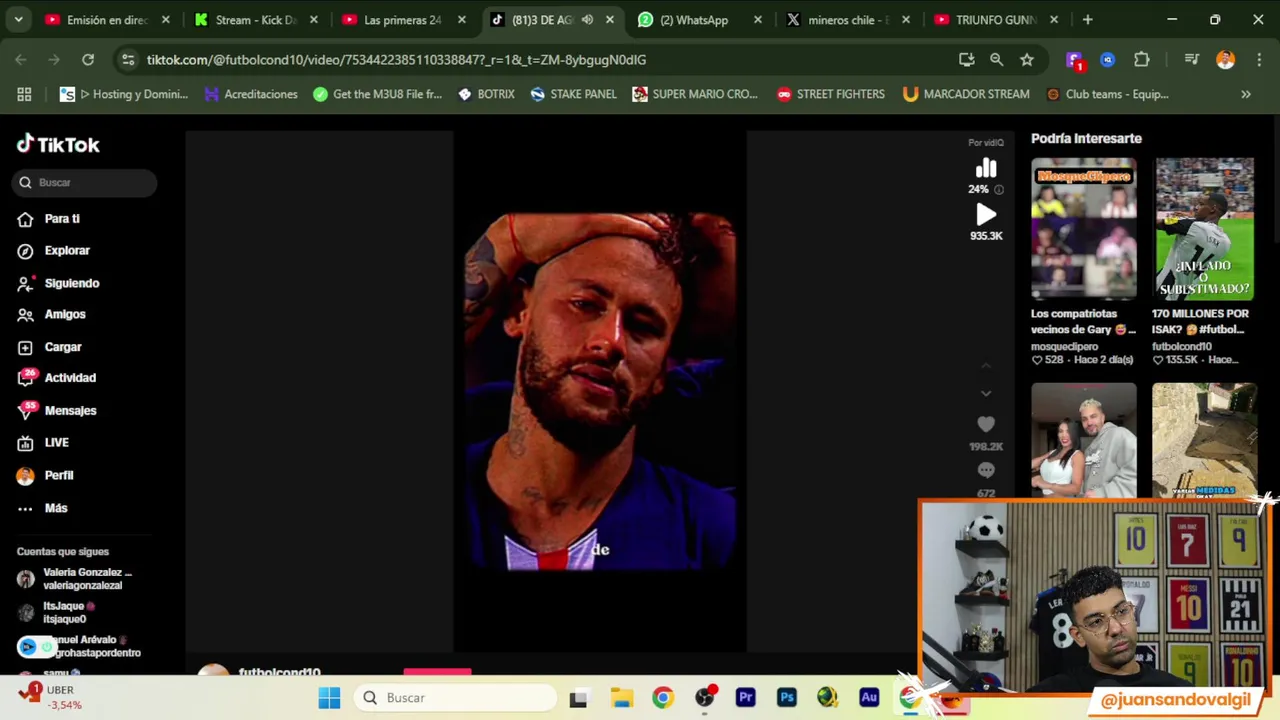Image resolution: width=1280 pixels, height=720 pixels.
Task: Open the BOTRIX bookmark
Action: click(x=486, y=94)
